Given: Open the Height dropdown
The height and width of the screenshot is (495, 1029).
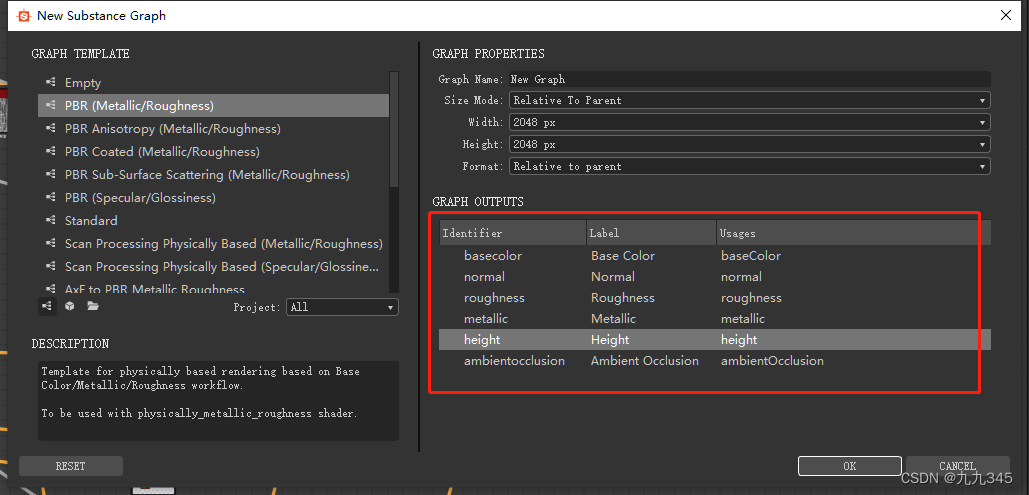Looking at the screenshot, I should click(x=749, y=144).
